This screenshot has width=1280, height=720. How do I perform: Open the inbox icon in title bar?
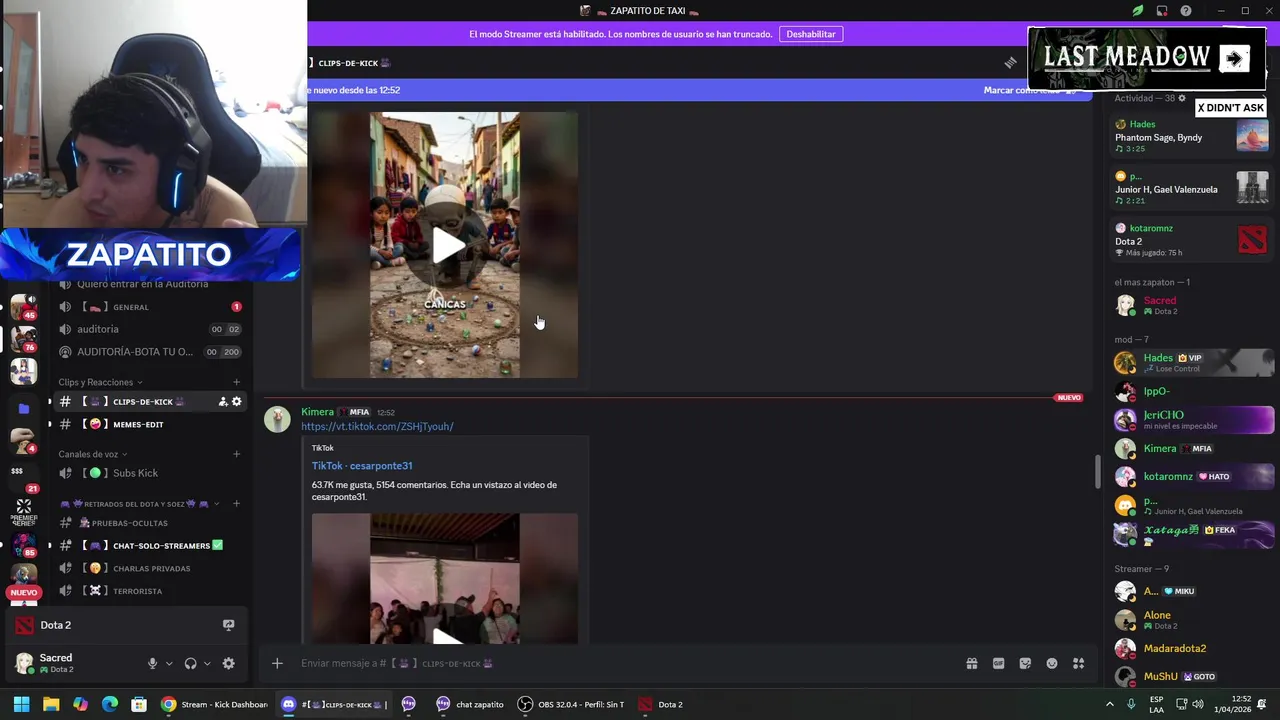pyautogui.click(x=1162, y=11)
